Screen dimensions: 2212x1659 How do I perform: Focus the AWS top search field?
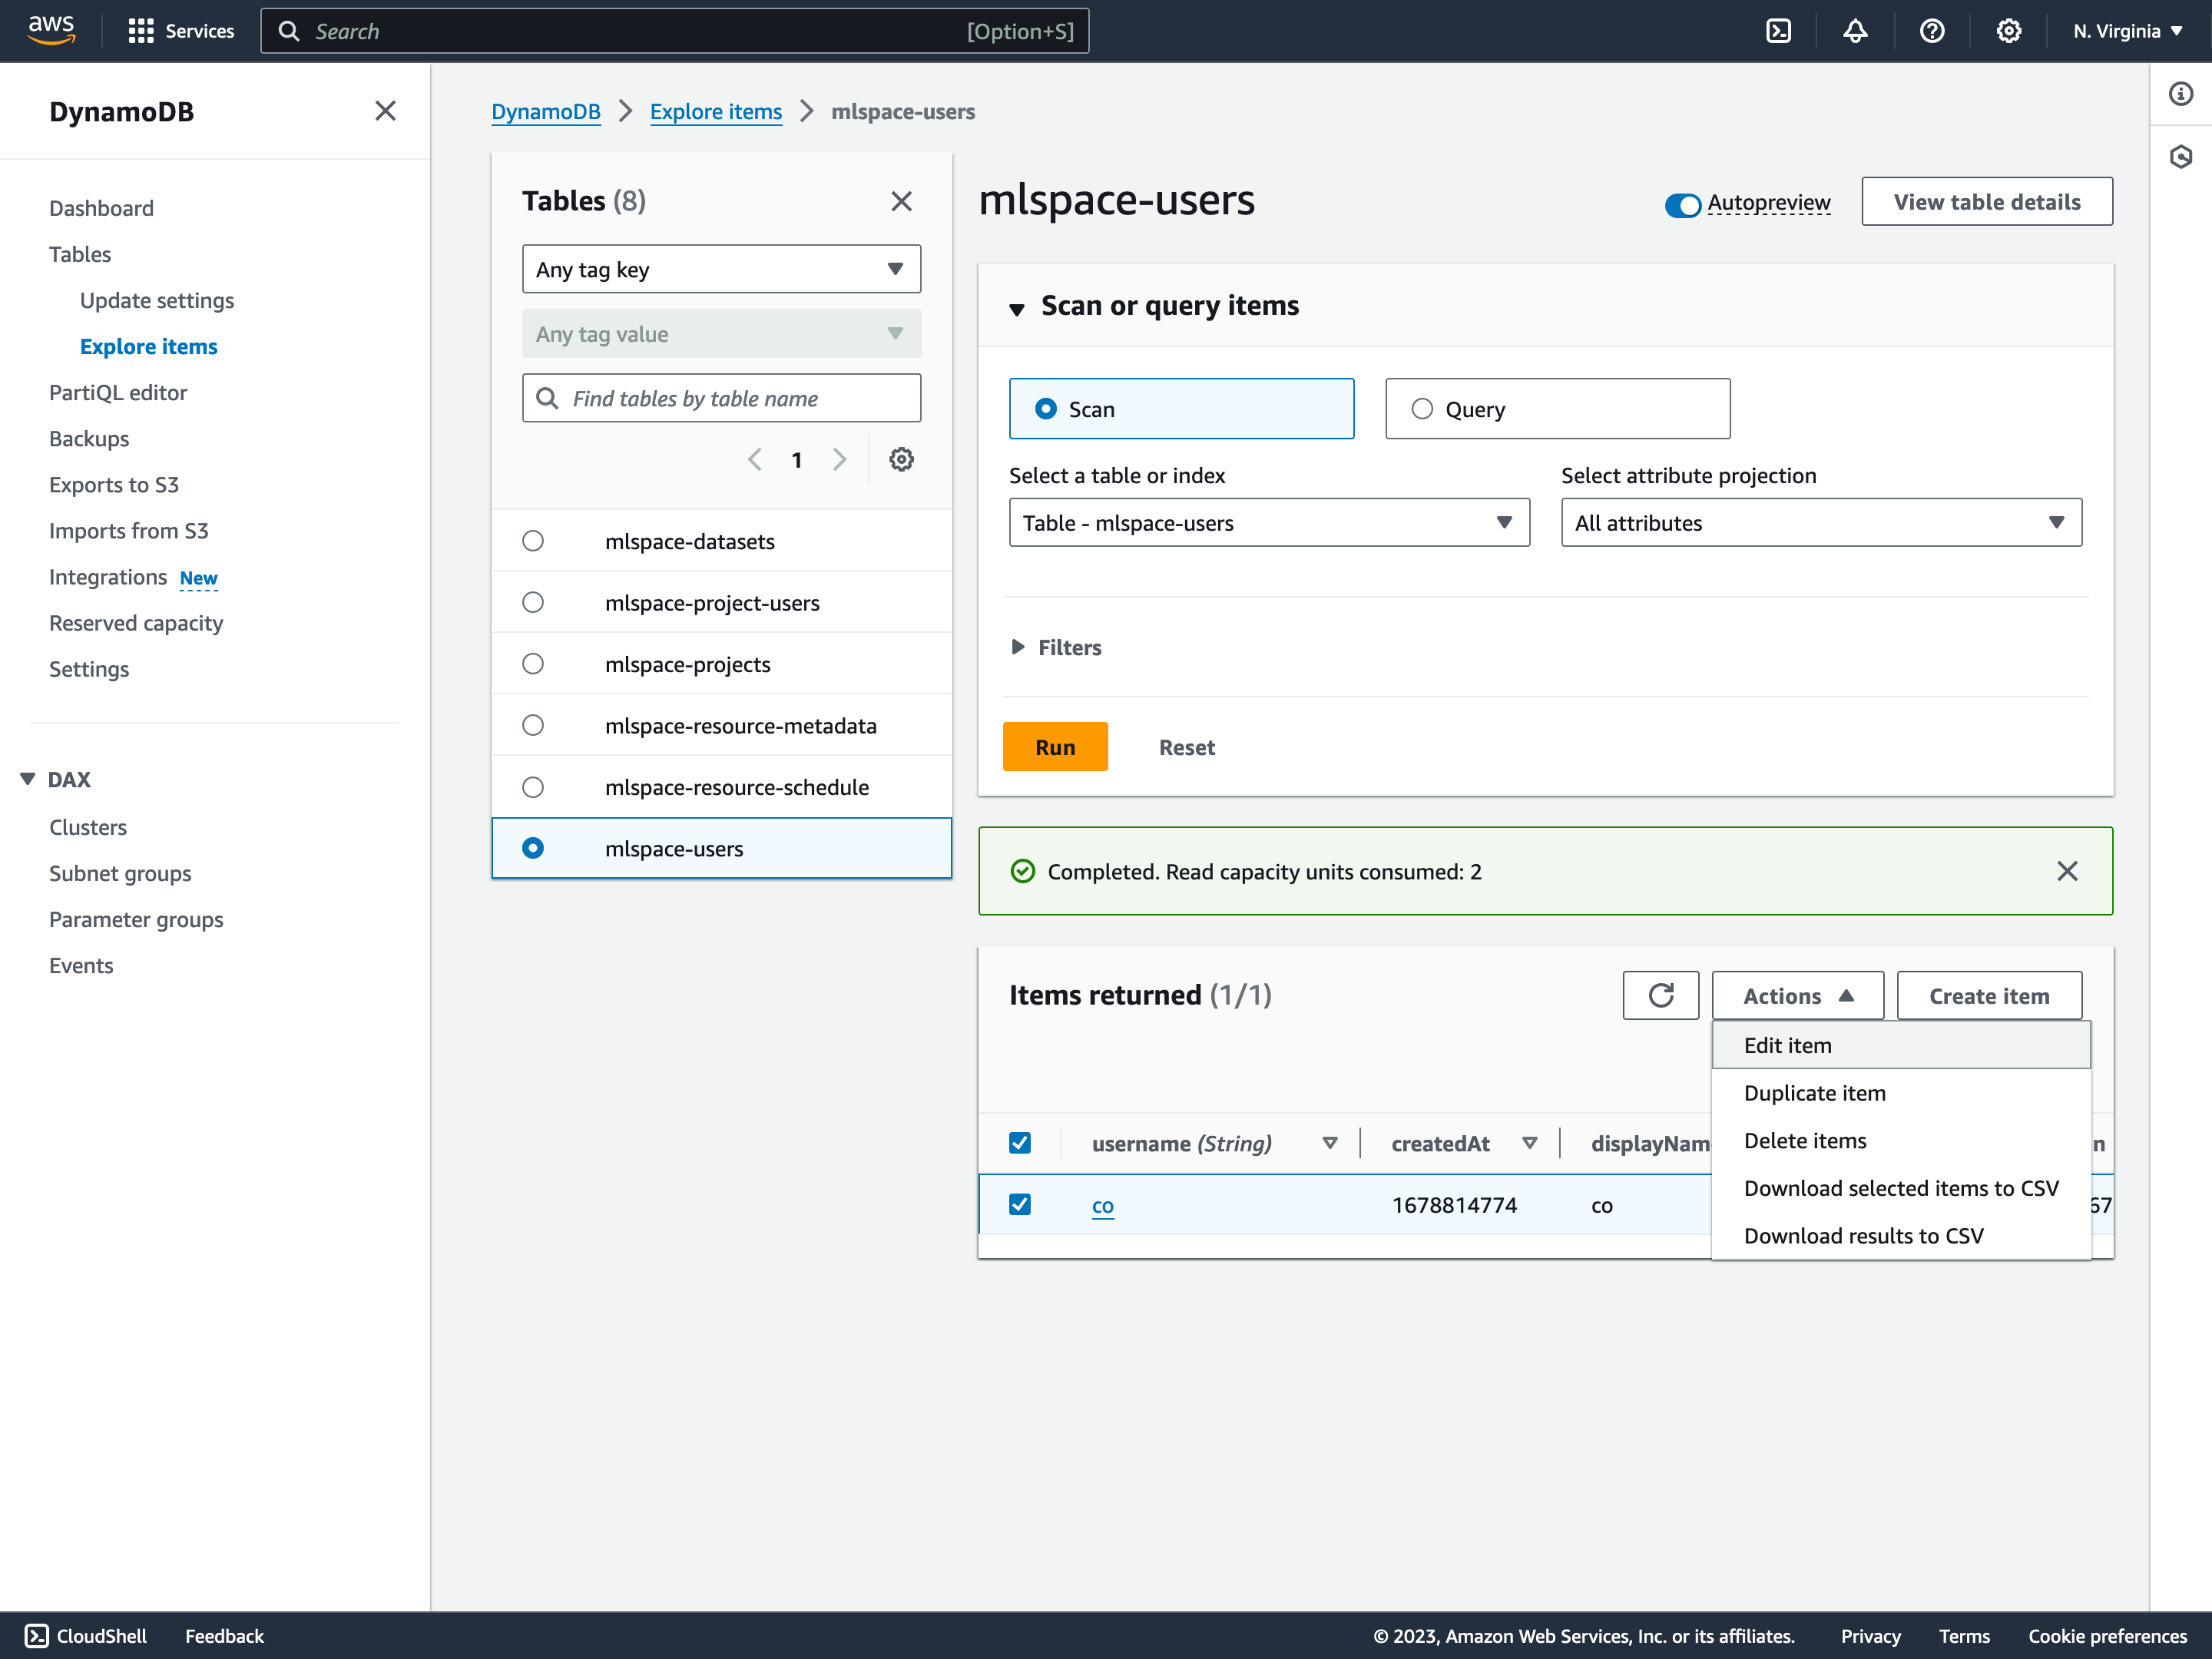point(674,31)
